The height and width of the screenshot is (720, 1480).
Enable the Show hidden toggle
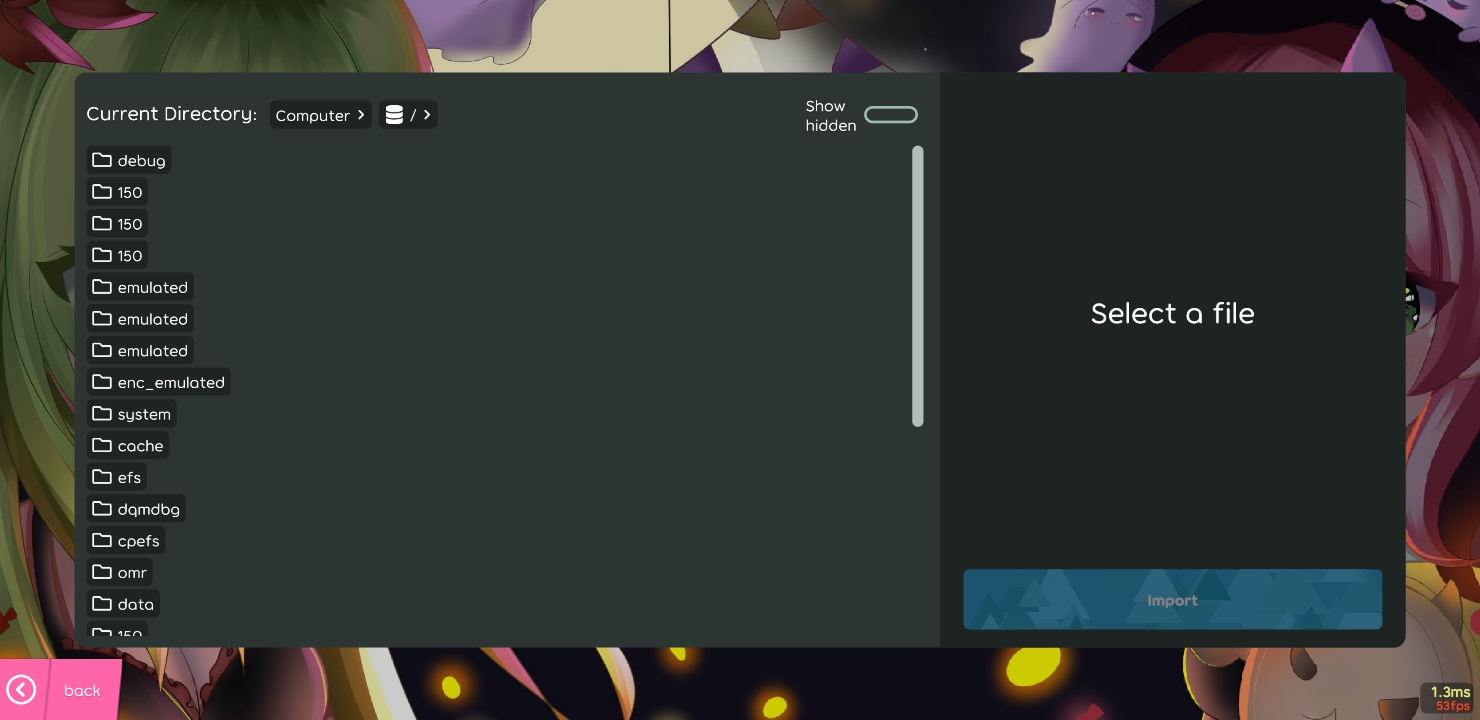click(890, 114)
